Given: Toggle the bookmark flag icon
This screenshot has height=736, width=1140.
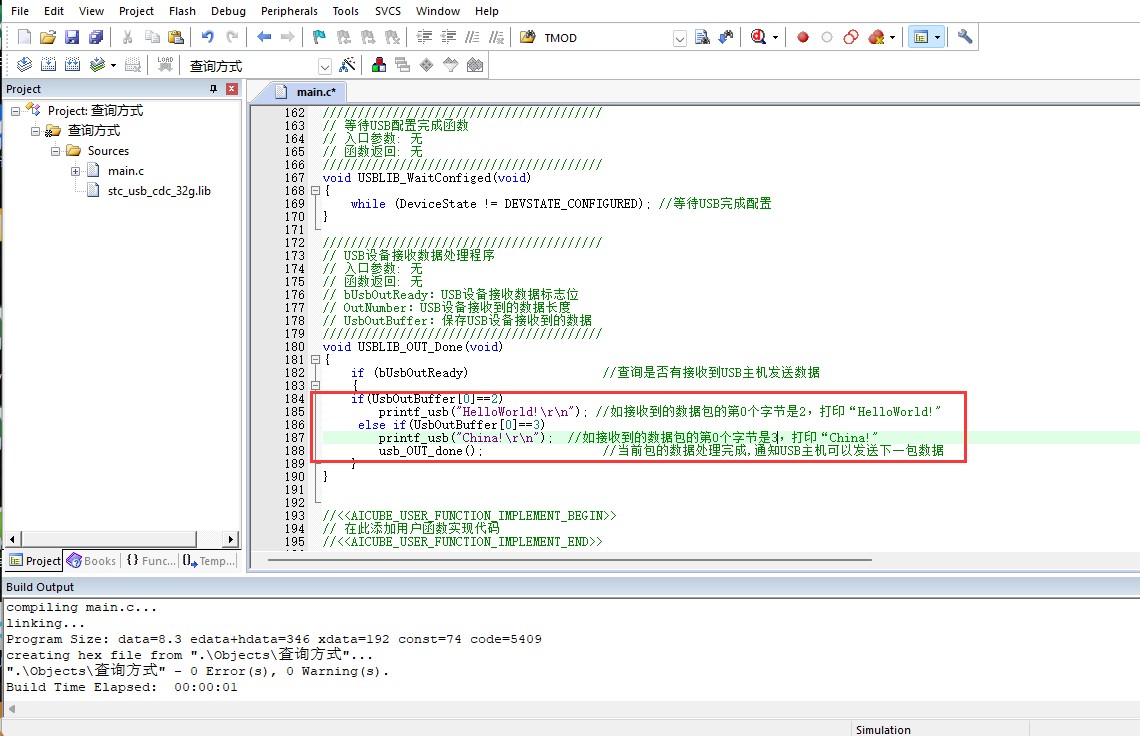Looking at the screenshot, I should pos(319,37).
